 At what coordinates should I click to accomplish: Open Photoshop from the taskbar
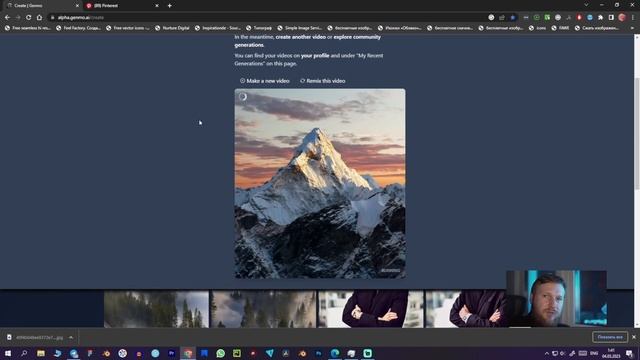pos(318,353)
